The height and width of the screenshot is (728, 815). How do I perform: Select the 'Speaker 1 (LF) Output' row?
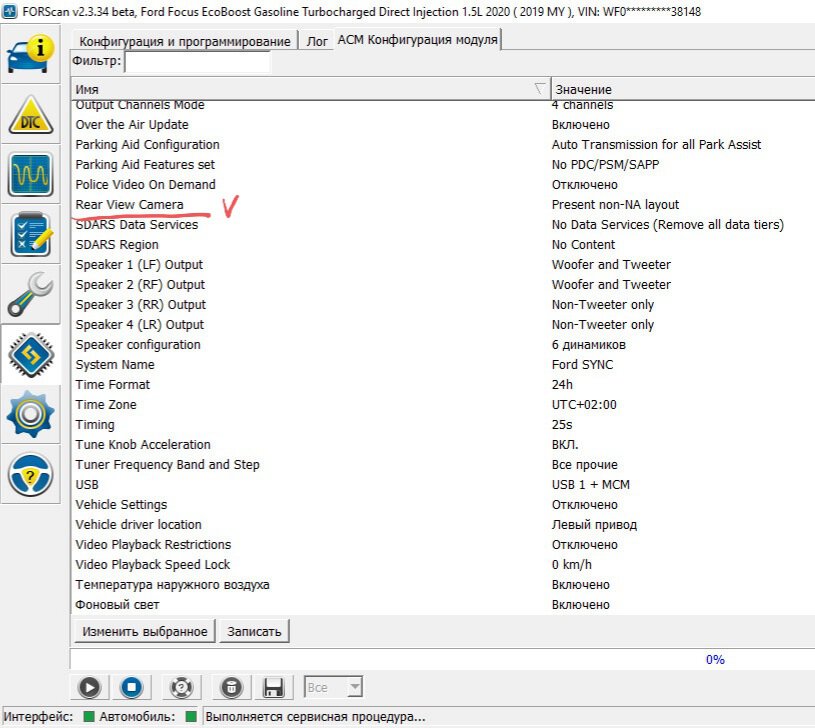[443, 264]
